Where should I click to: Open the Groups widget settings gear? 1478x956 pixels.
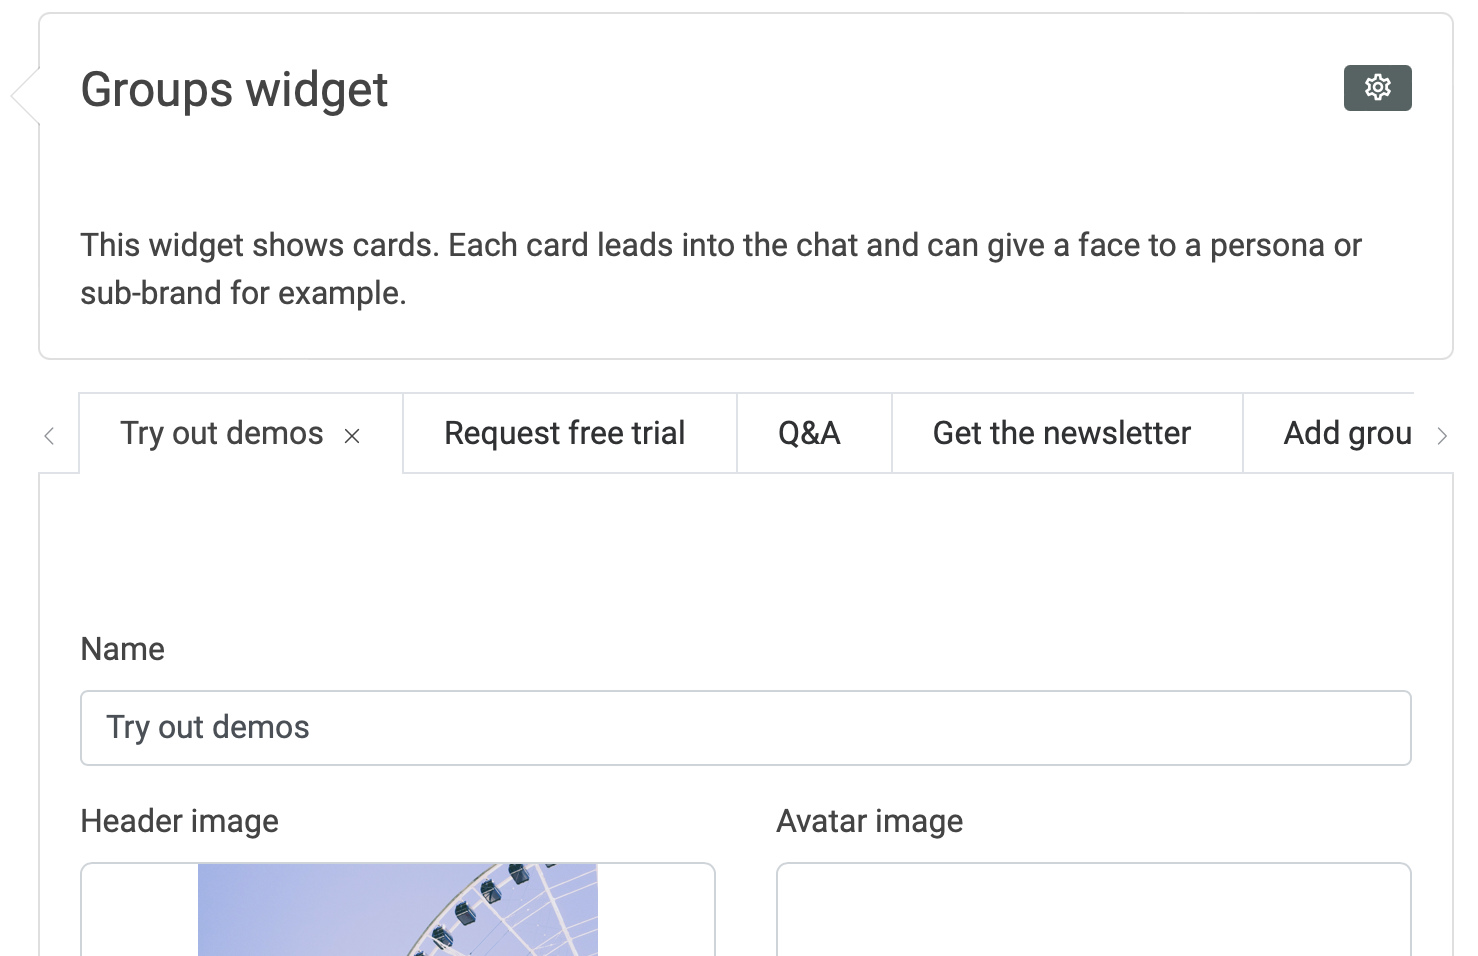[x=1377, y=88]
